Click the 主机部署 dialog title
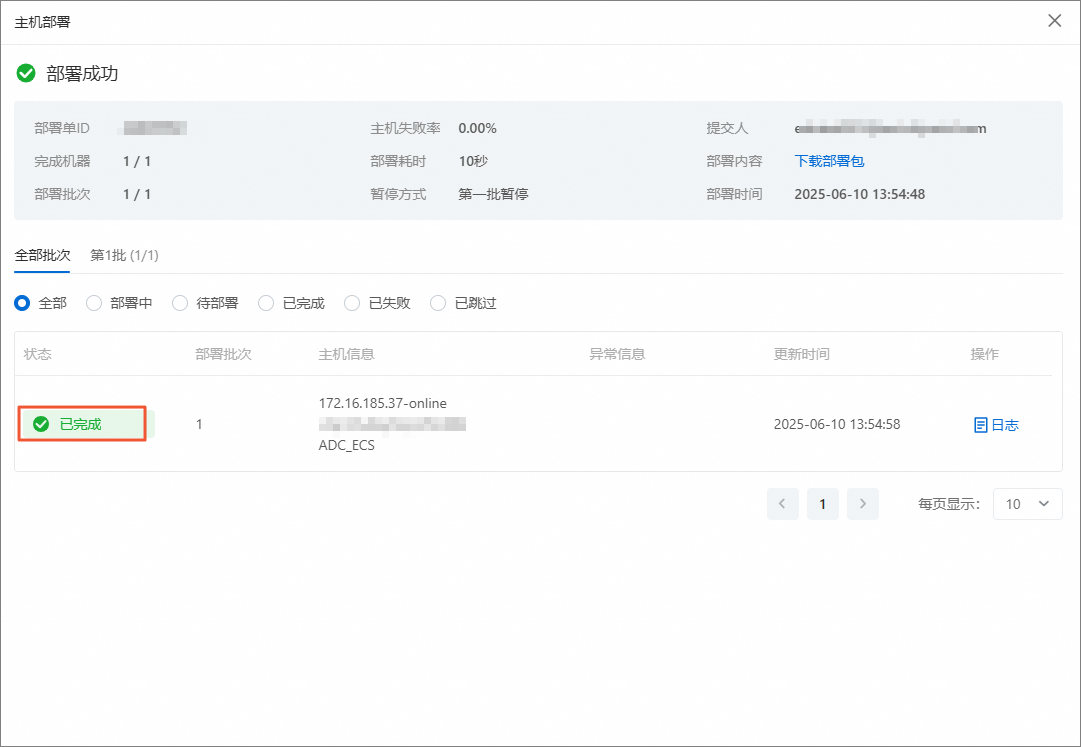The image size is (1081, 747). pyautogui.click(x=42, y=22)
